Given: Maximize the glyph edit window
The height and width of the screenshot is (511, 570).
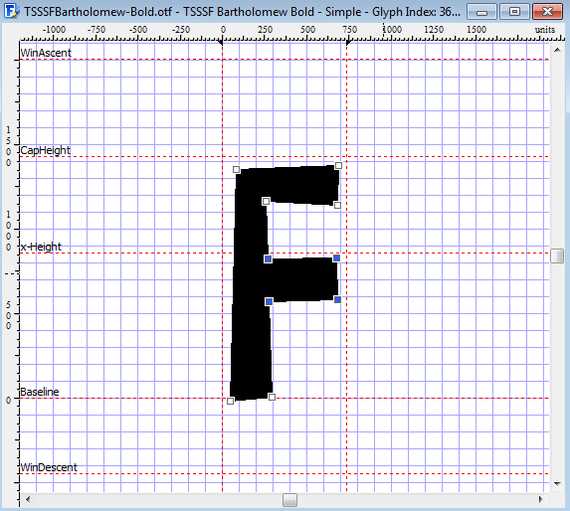Looking at the screenshot, I should (514, 12).
